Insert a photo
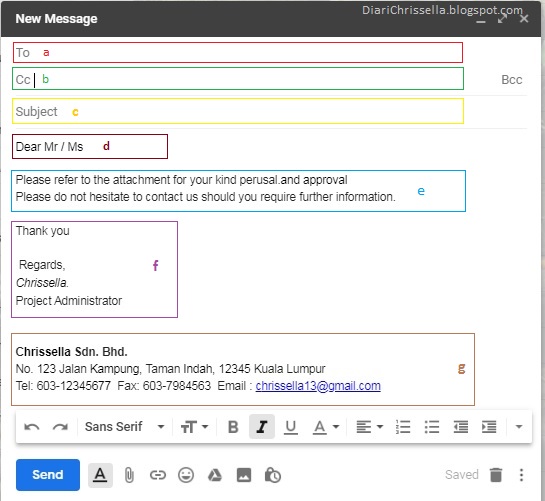 point(244,475)
